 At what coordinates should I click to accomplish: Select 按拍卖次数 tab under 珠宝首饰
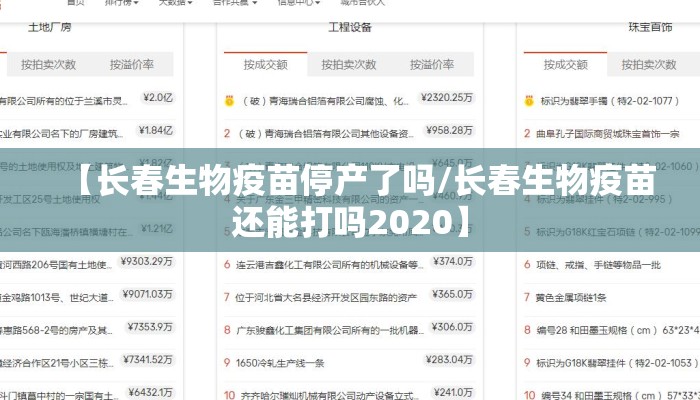click(x=649, y=65)
